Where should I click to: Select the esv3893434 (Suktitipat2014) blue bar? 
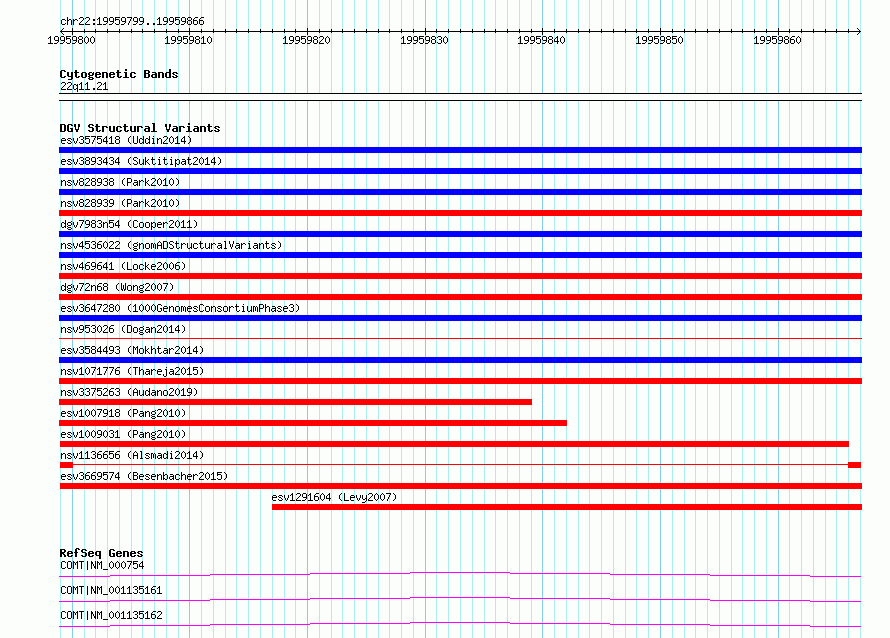pos(460,171)
